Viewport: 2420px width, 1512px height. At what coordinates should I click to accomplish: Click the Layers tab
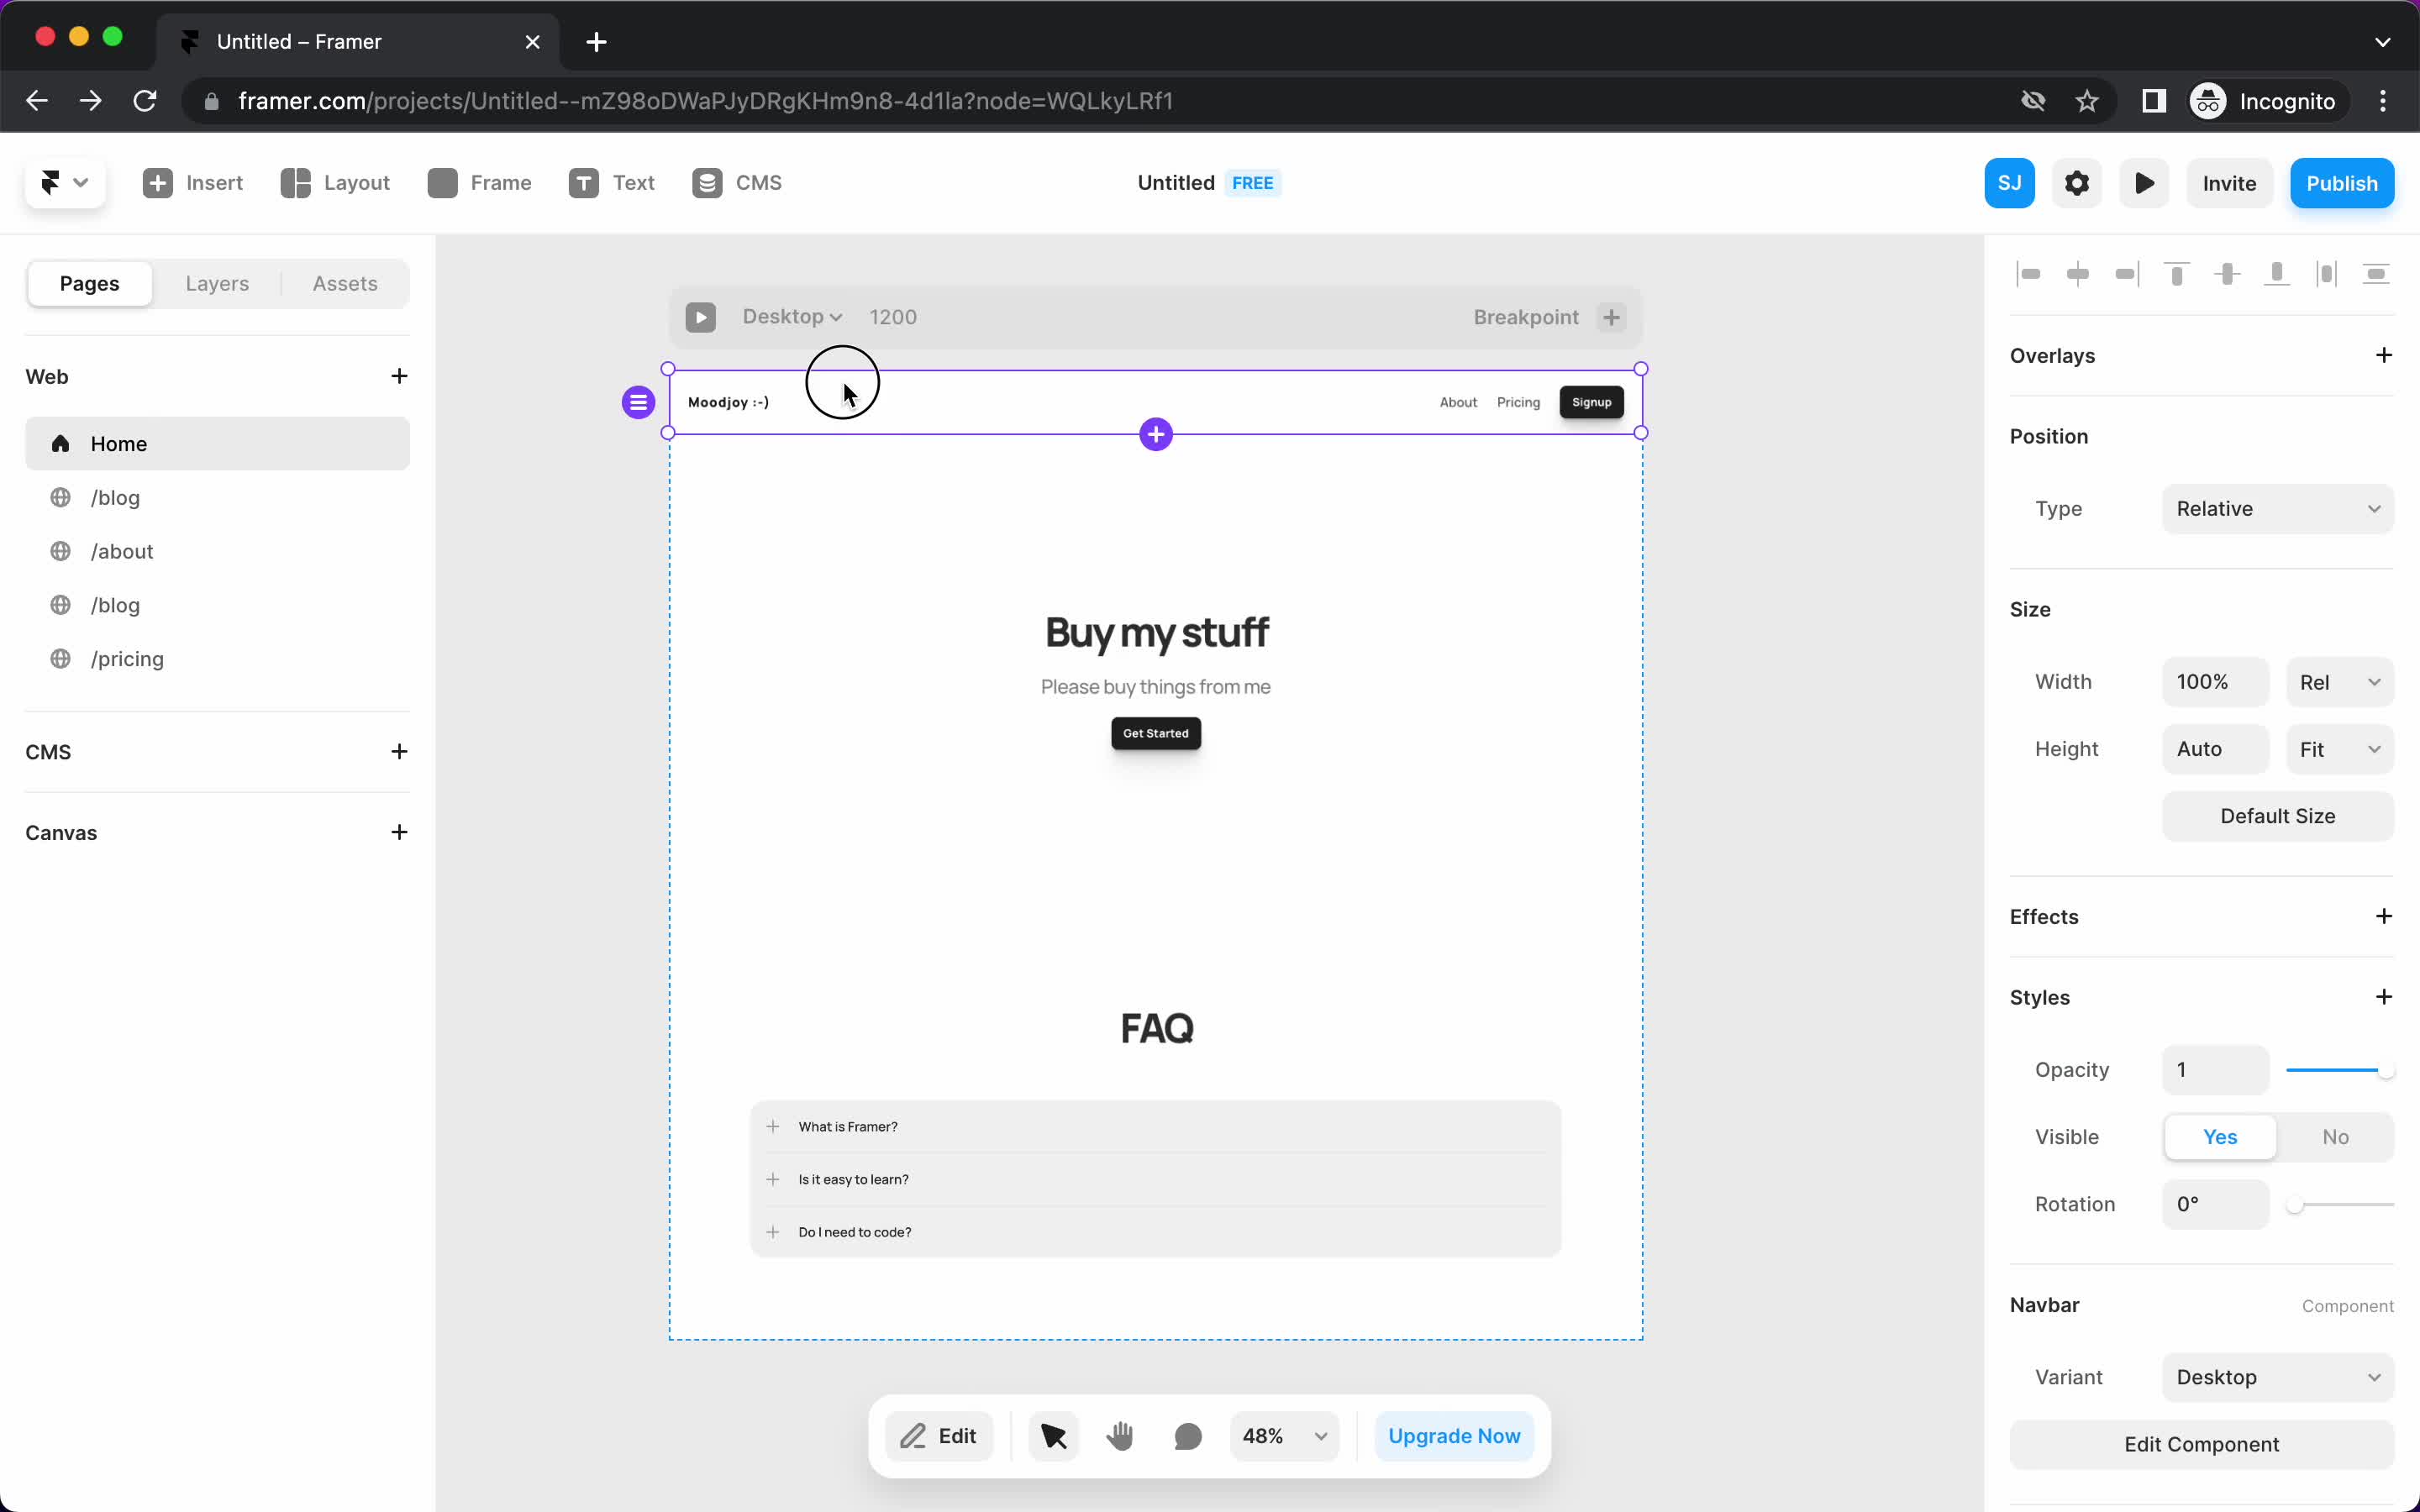(x=216, y=282)
